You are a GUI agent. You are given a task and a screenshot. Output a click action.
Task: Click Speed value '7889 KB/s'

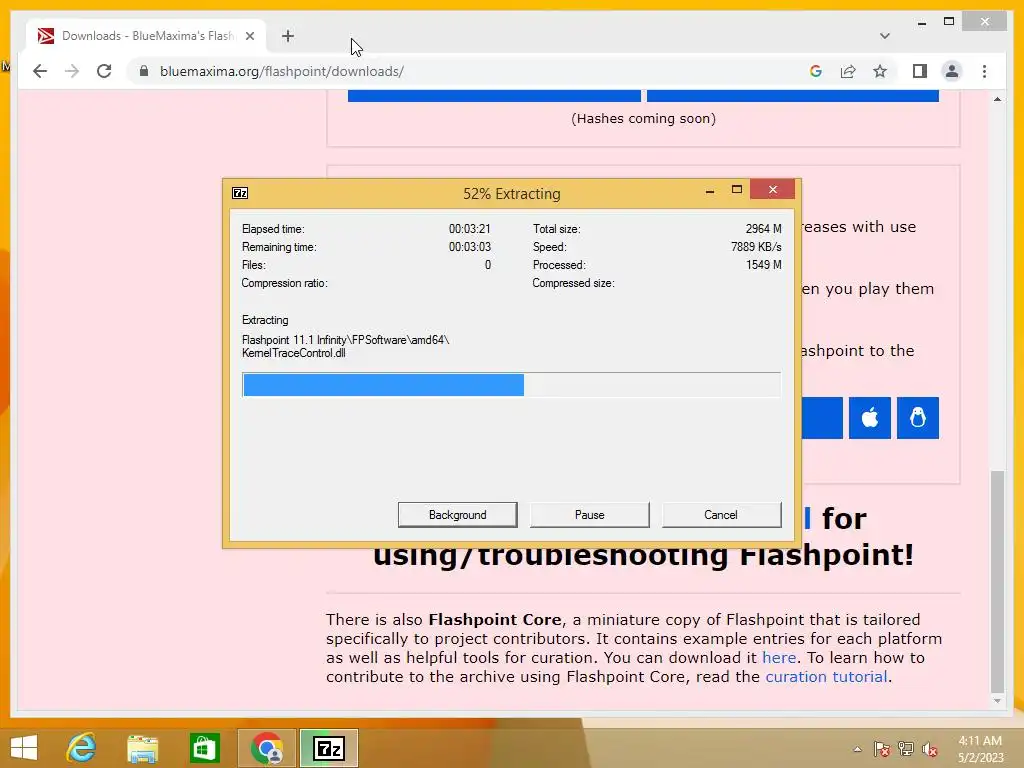(756, 247)
